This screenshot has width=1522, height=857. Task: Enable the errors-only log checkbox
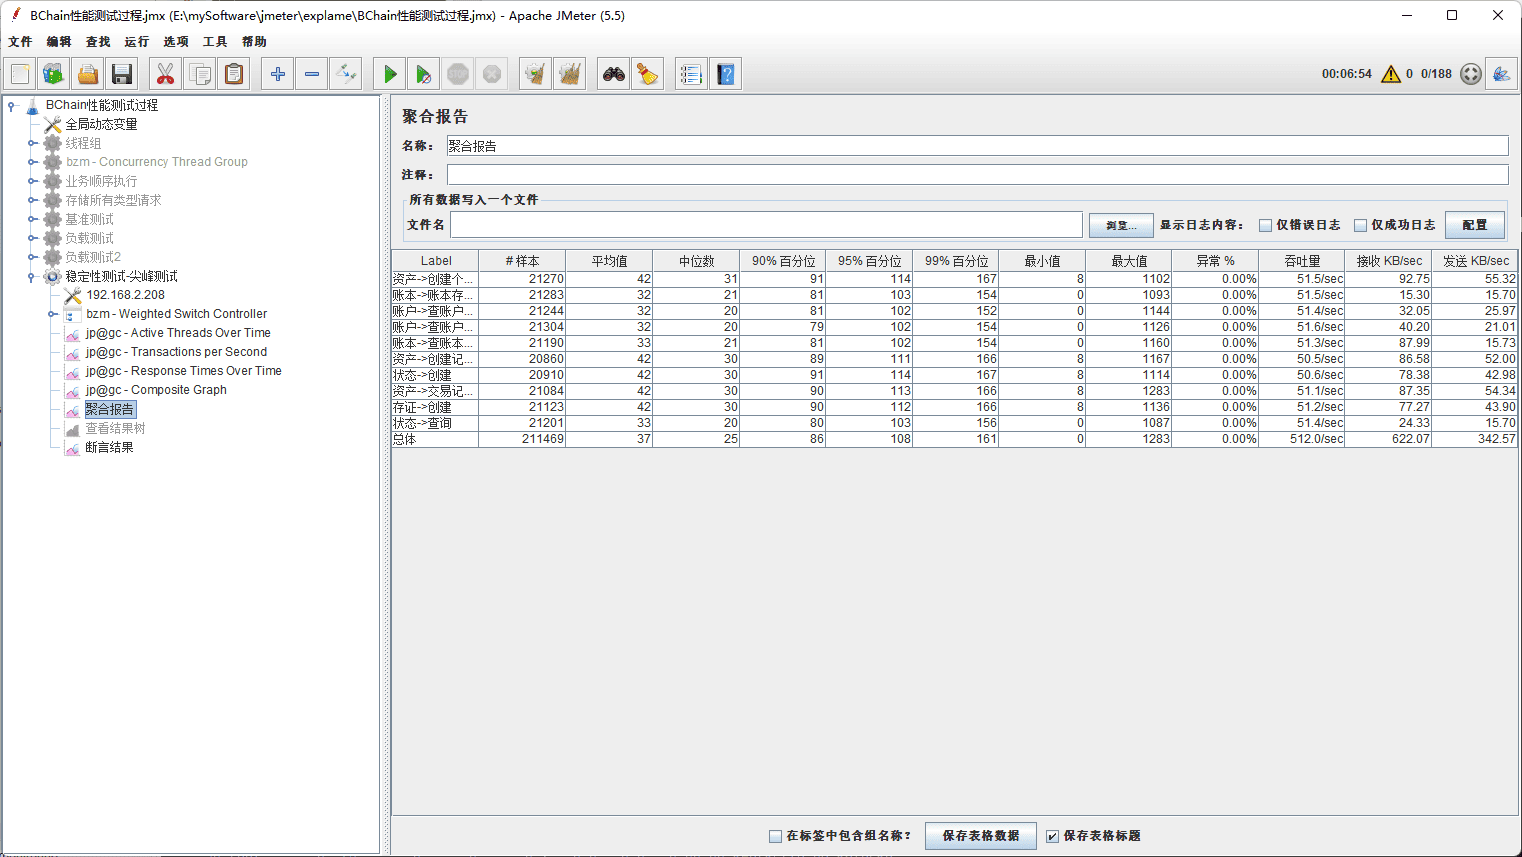(1265, 225)
